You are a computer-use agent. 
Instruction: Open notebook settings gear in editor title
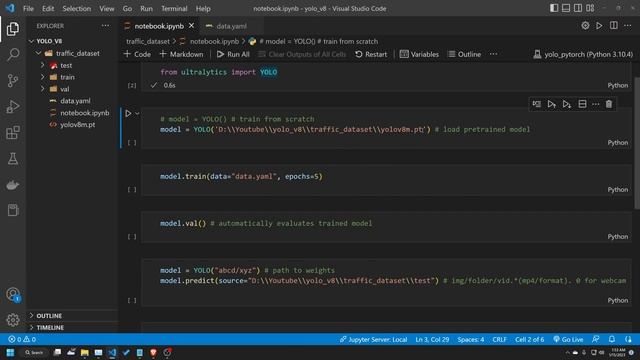click(585, 26)
